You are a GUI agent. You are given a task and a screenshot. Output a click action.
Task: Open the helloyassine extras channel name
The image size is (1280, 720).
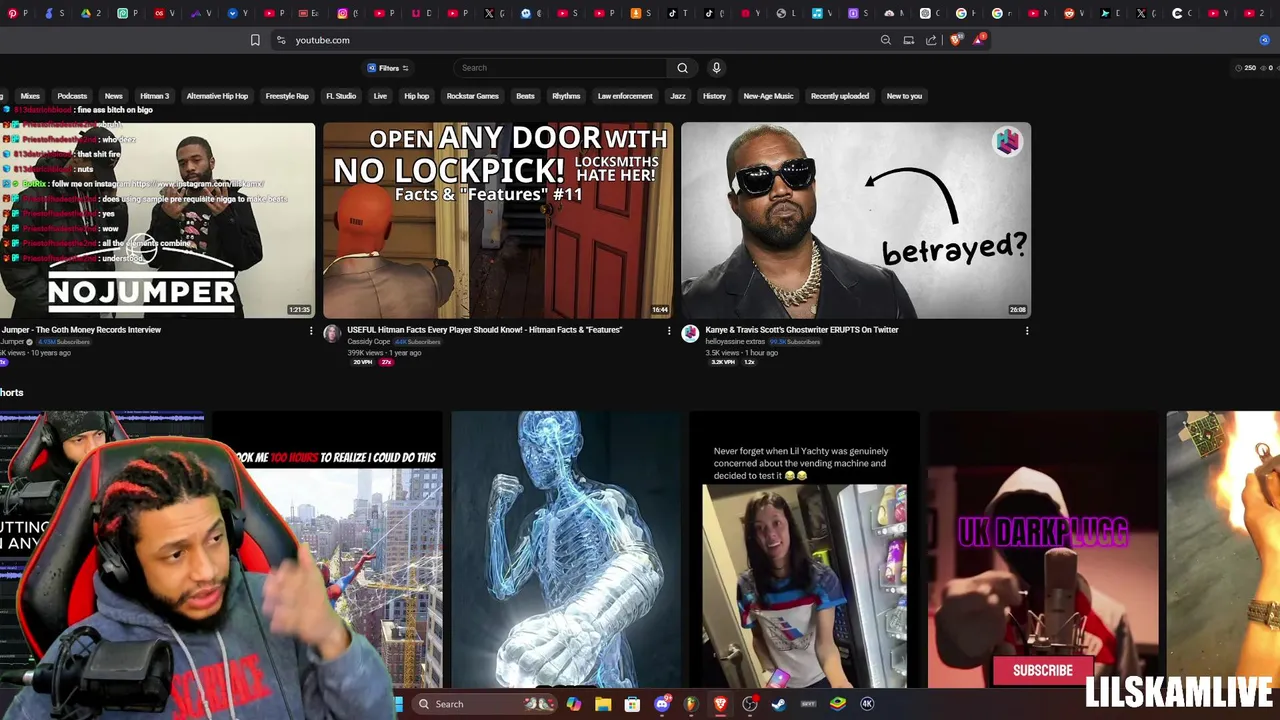tap(735, 342)
